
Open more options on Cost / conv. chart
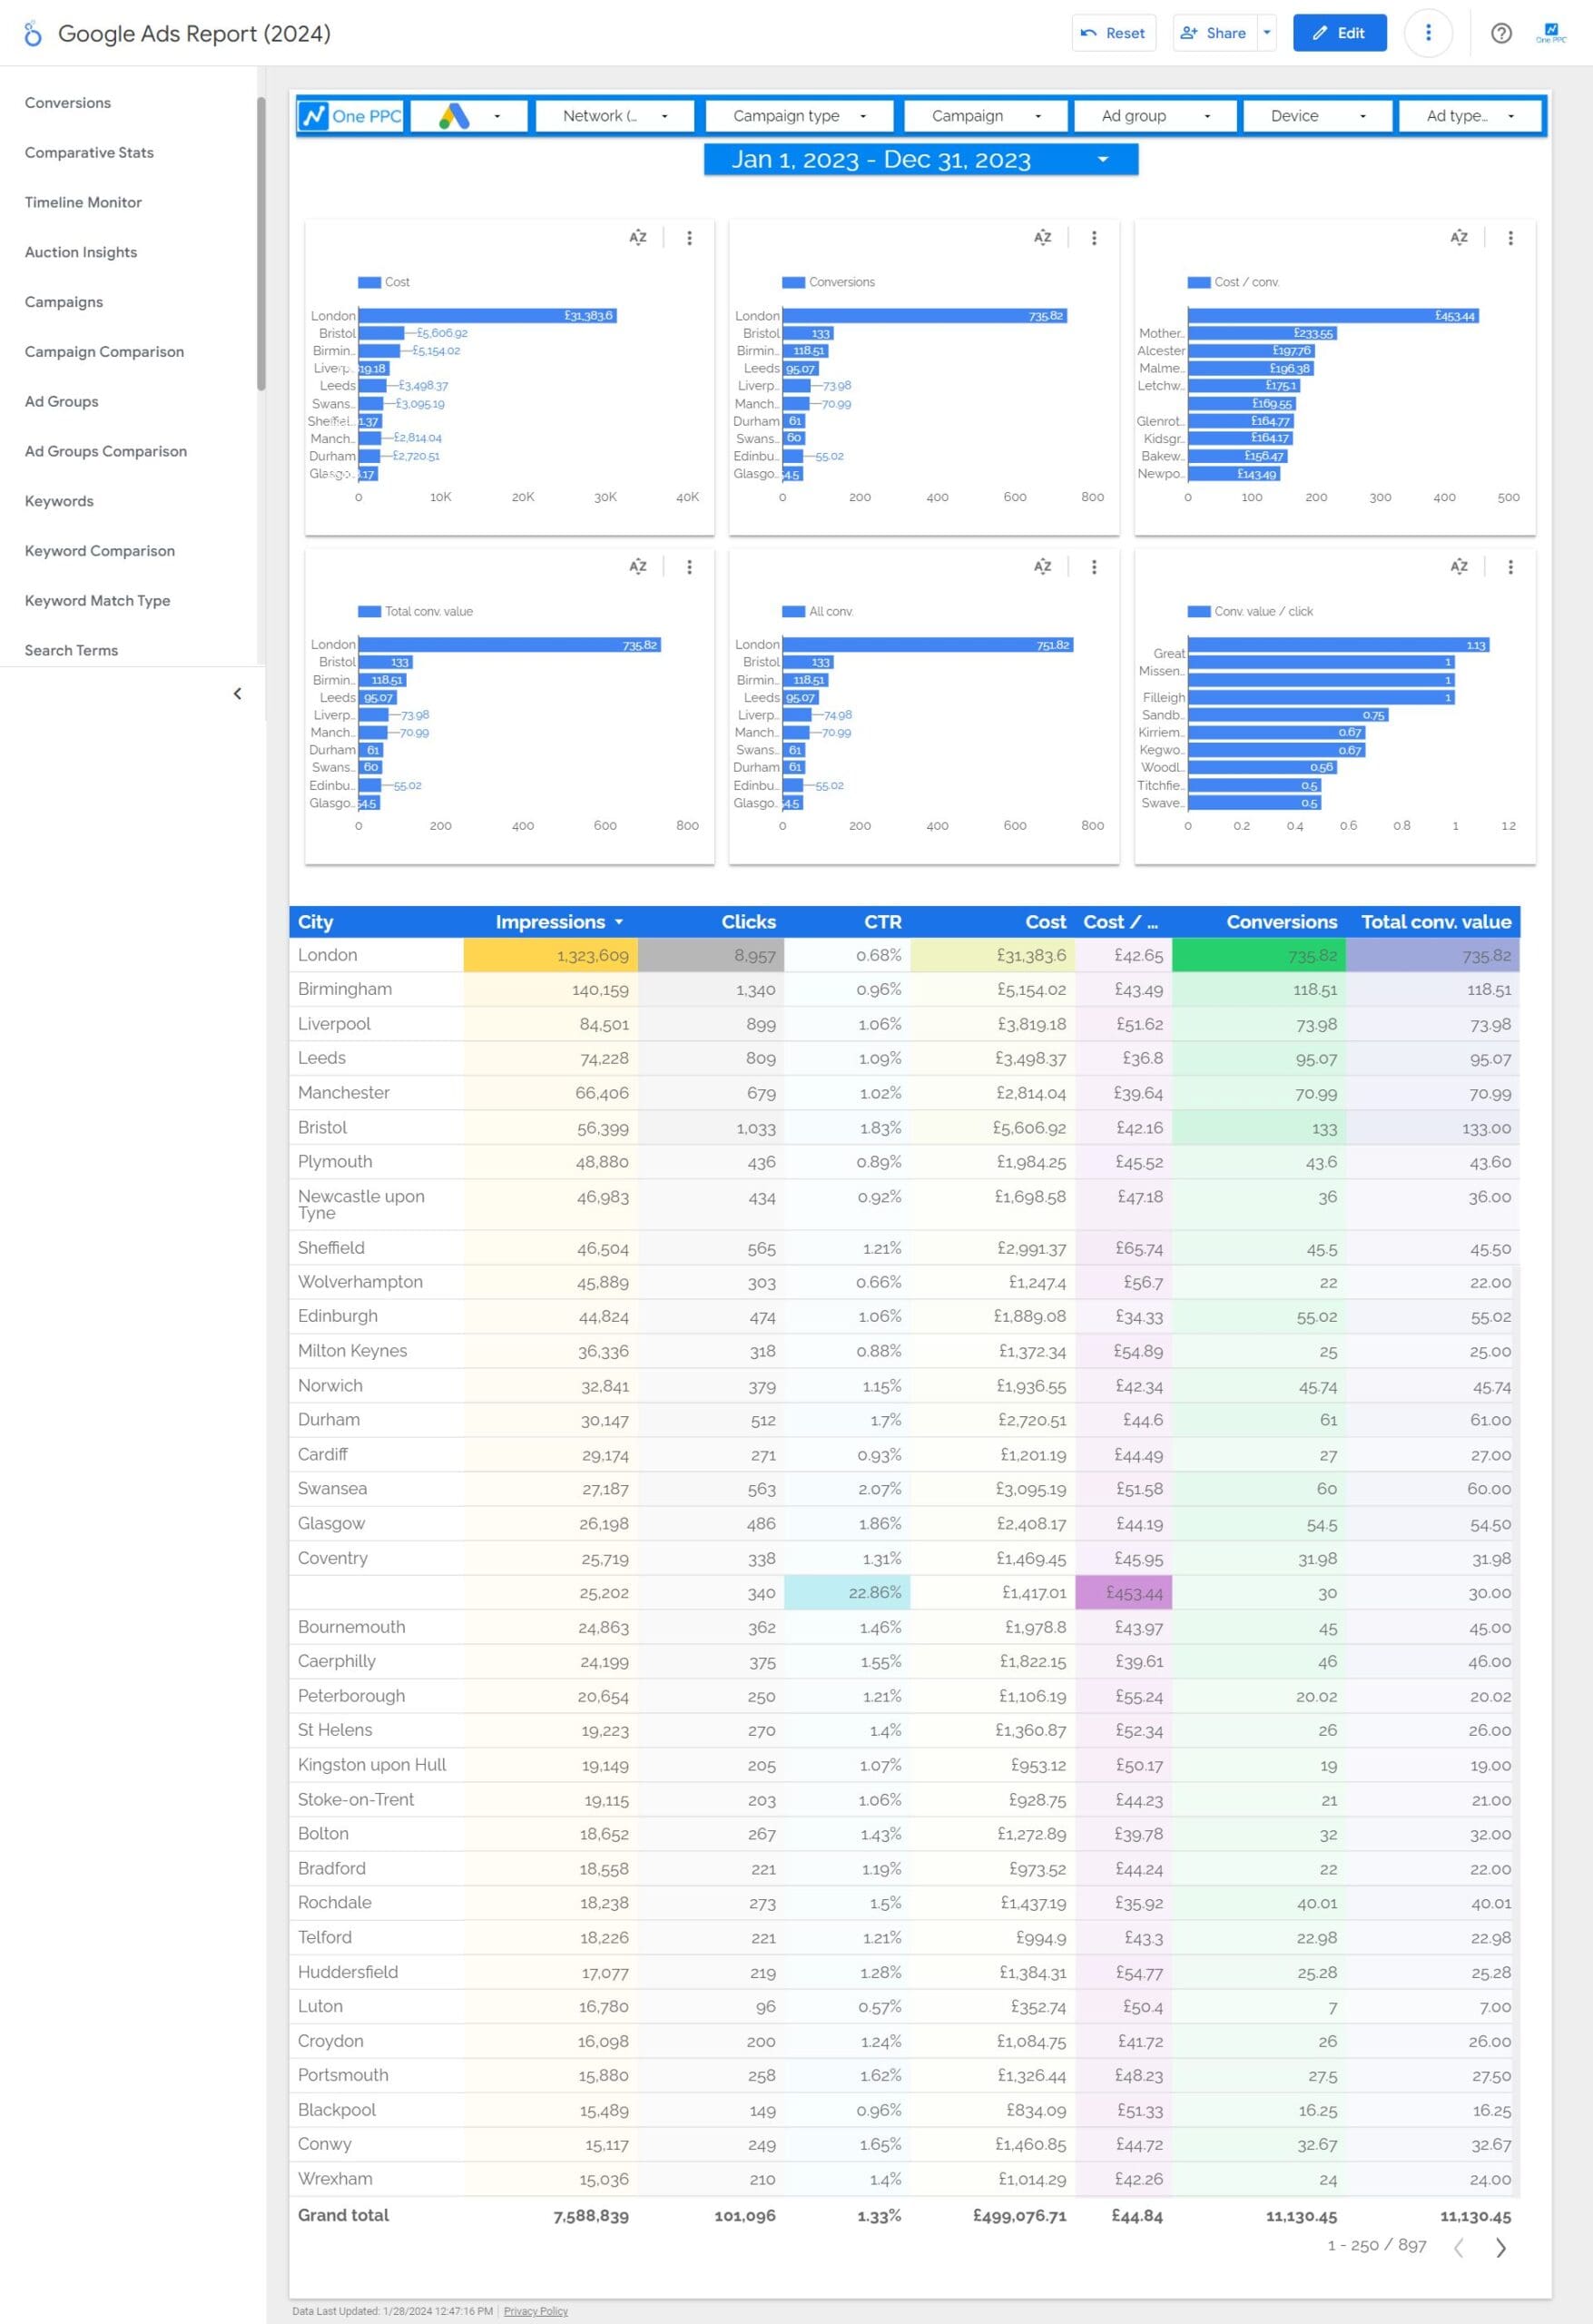1510,238
